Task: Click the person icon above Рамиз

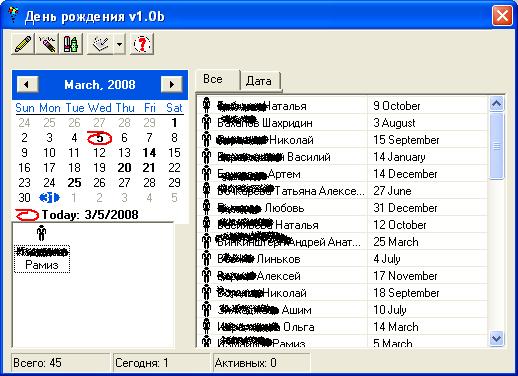Action: [41, 233]
